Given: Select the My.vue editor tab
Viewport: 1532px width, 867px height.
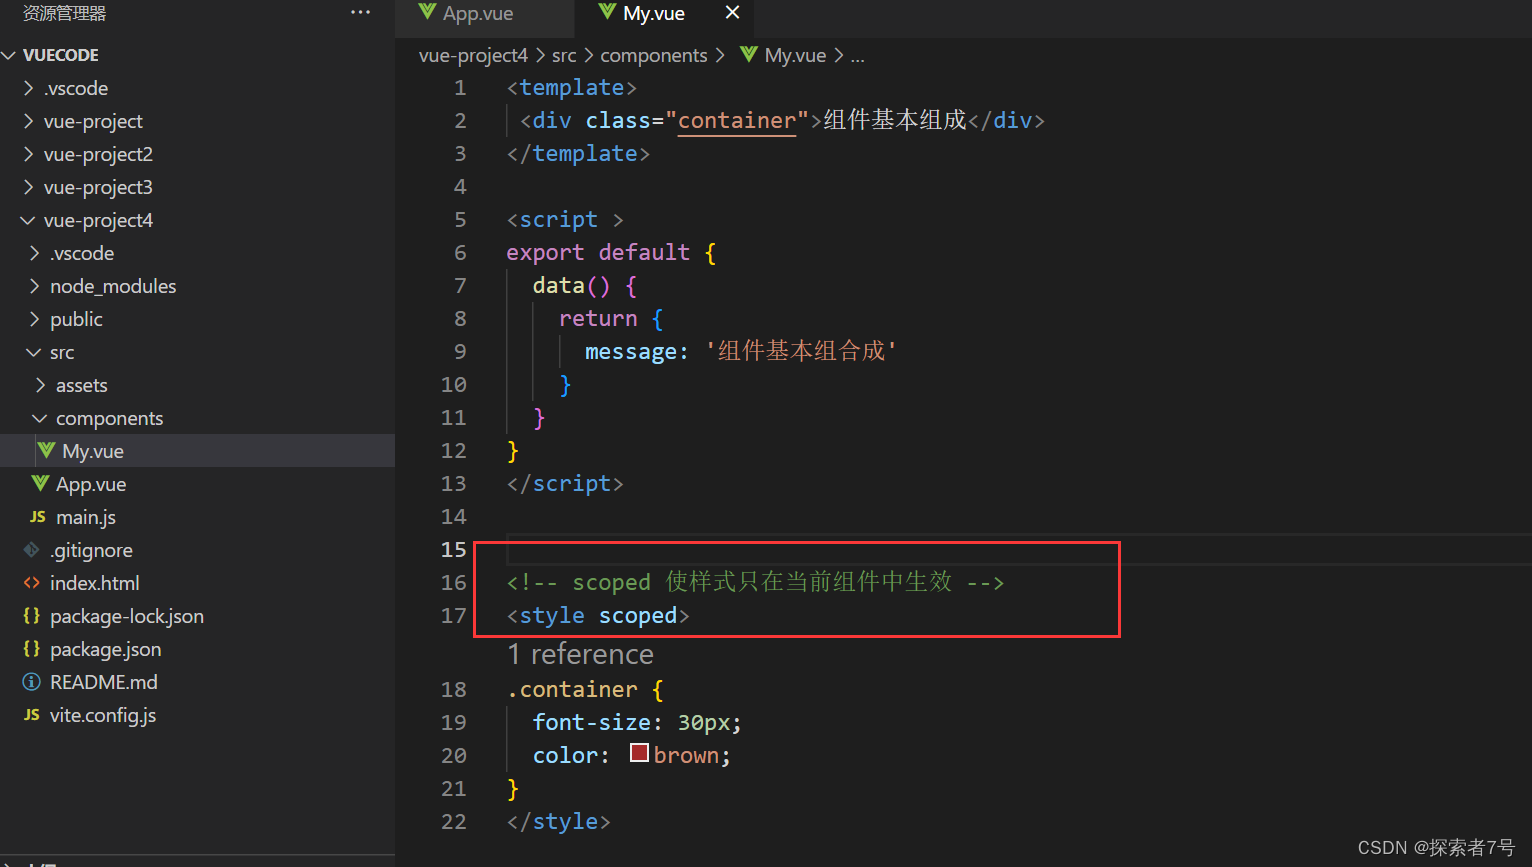Looking at the screenshot, I should click(x=654, y=13).
